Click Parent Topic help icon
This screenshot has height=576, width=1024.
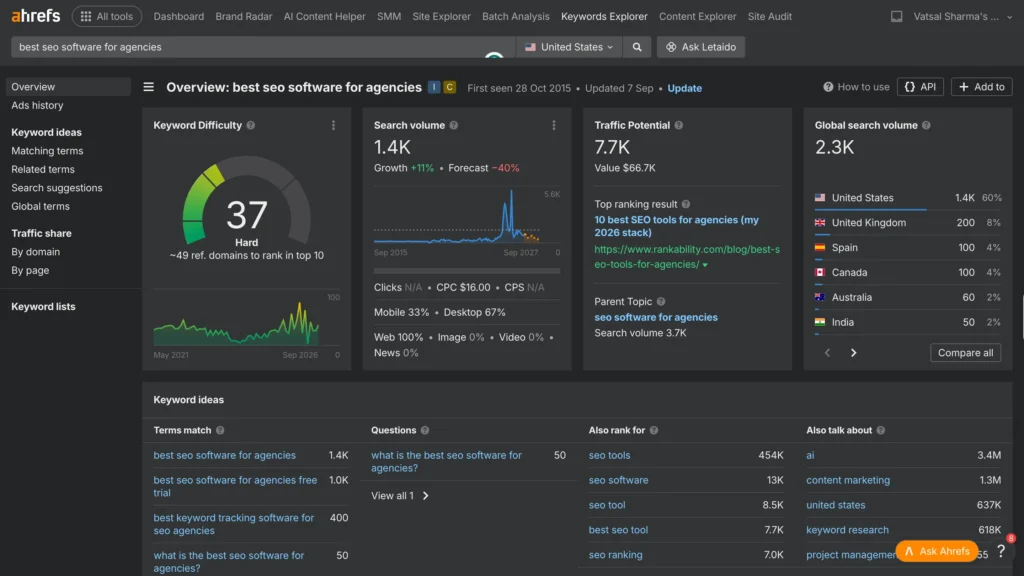tap(661, 302)
